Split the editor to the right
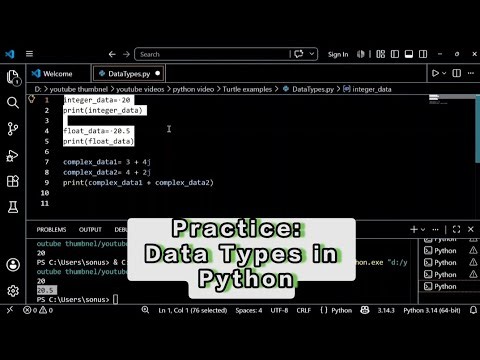Viewport: 480px width, 360px height. pos(456,73)
